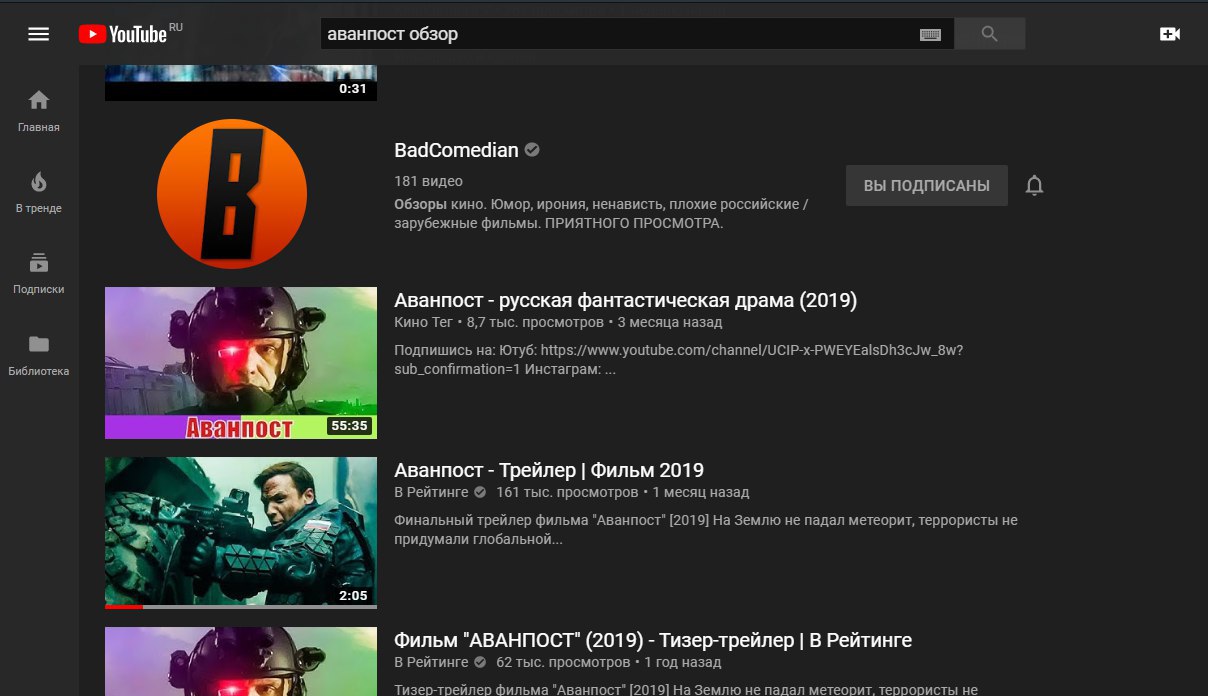Toggle BadComedian notification bell
The width and height of the screenshot is (1208, 696).
tap(1035, 186)
